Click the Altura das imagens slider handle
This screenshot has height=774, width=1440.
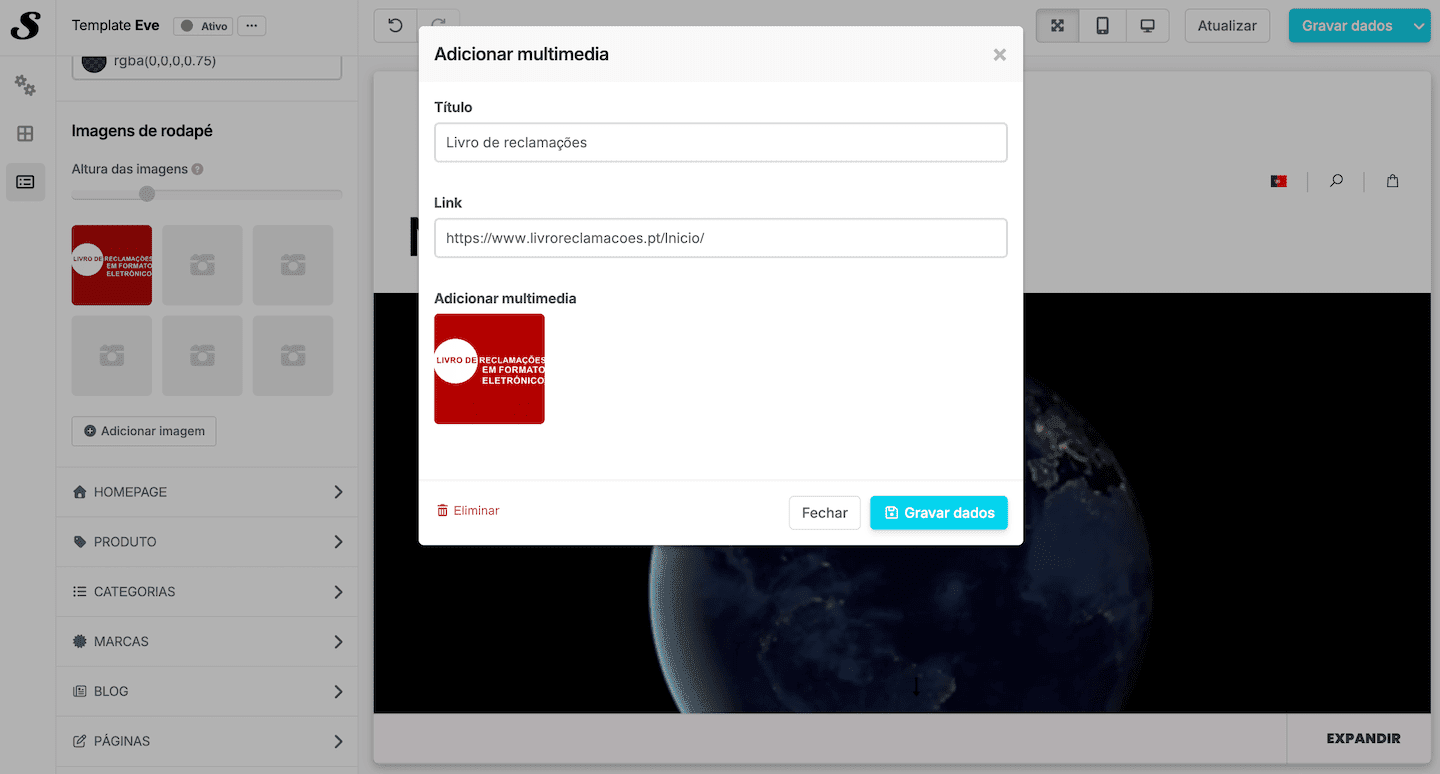[x=147, y=194]
